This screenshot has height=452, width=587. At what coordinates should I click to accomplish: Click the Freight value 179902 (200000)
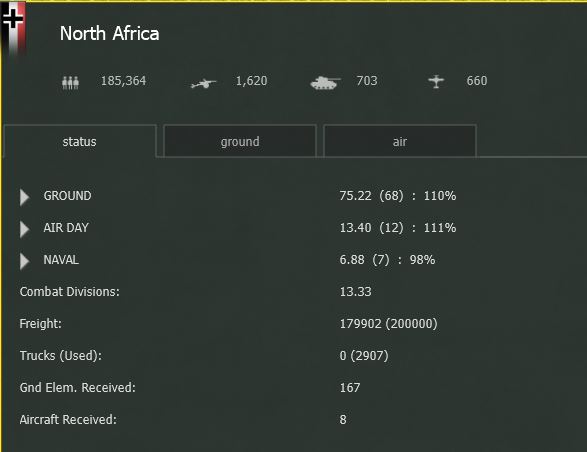click(x=389, y=324)
